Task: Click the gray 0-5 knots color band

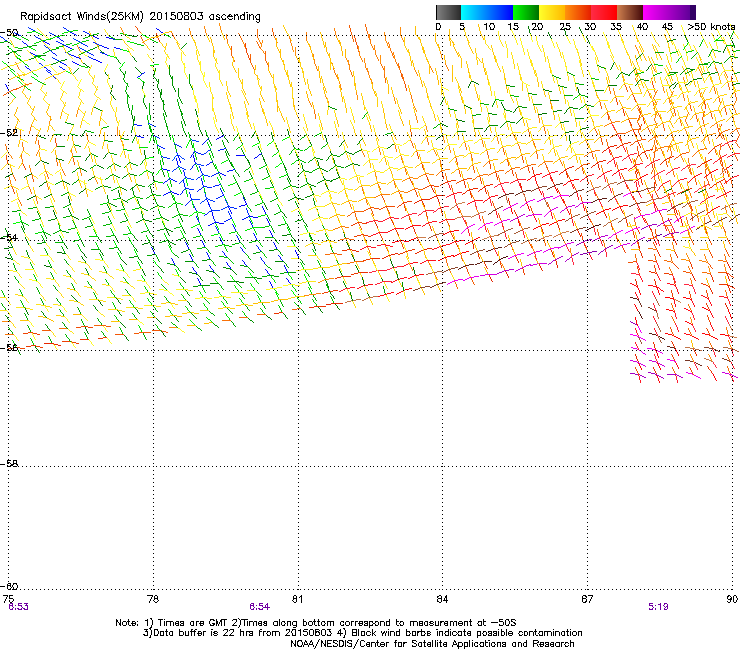Action: pos(448,12)
